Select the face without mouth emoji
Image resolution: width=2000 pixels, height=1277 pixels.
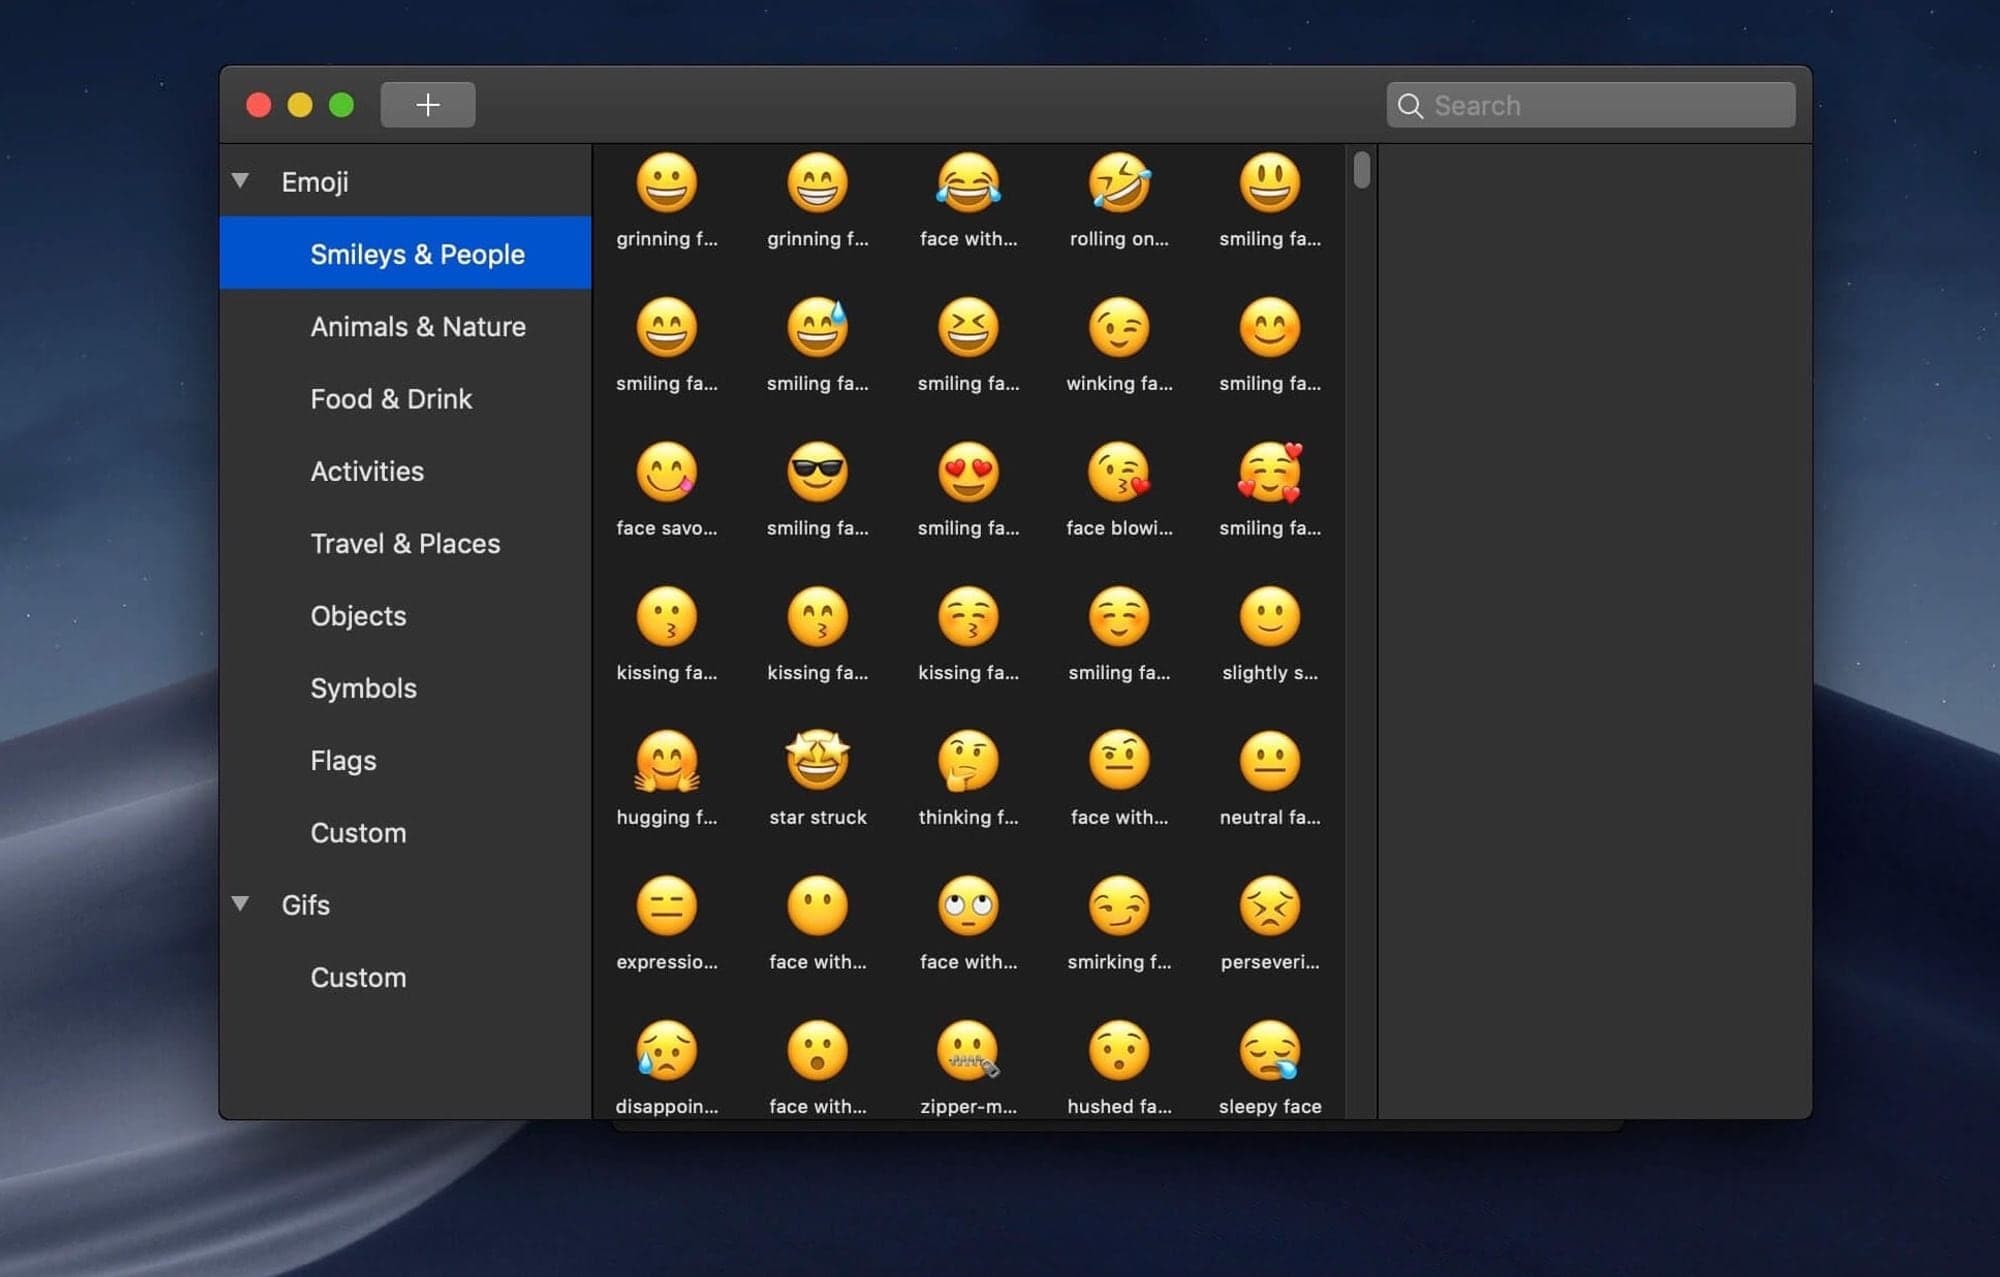[817, 906]
